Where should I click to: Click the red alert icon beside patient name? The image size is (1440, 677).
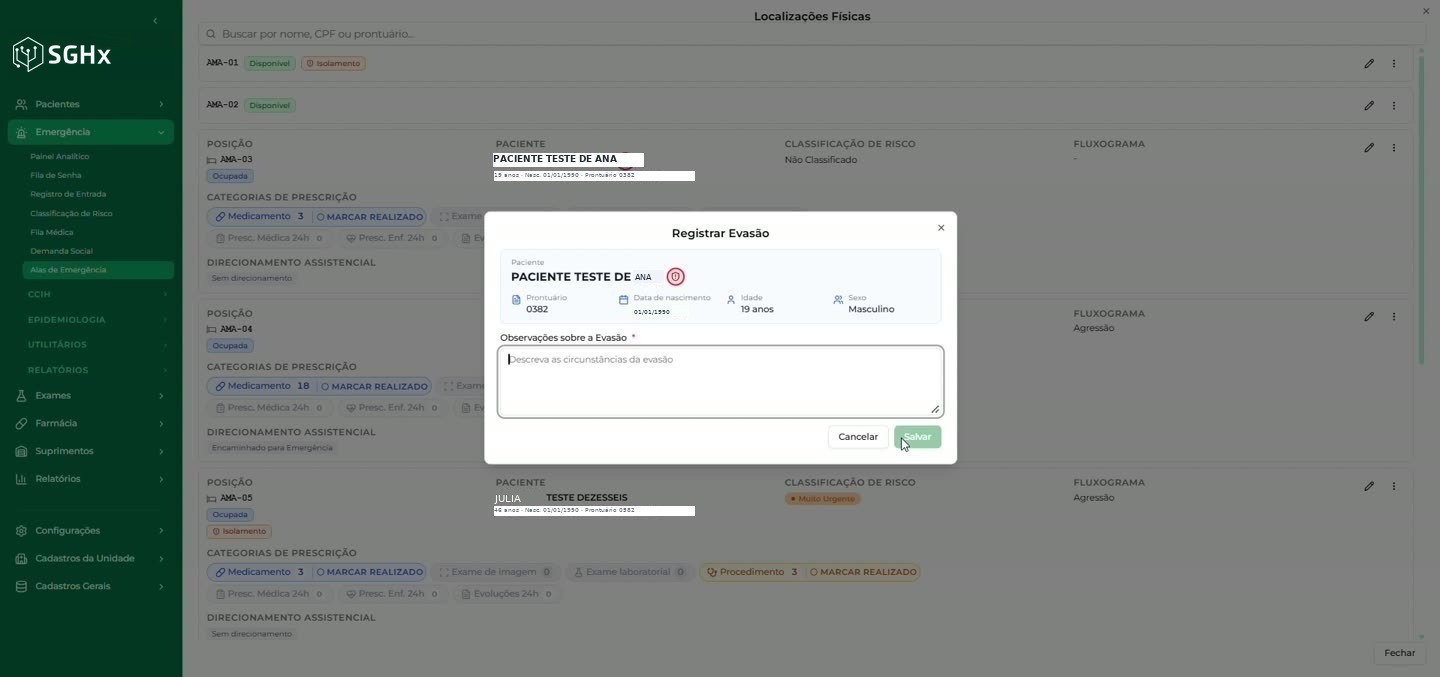(676, 277)
